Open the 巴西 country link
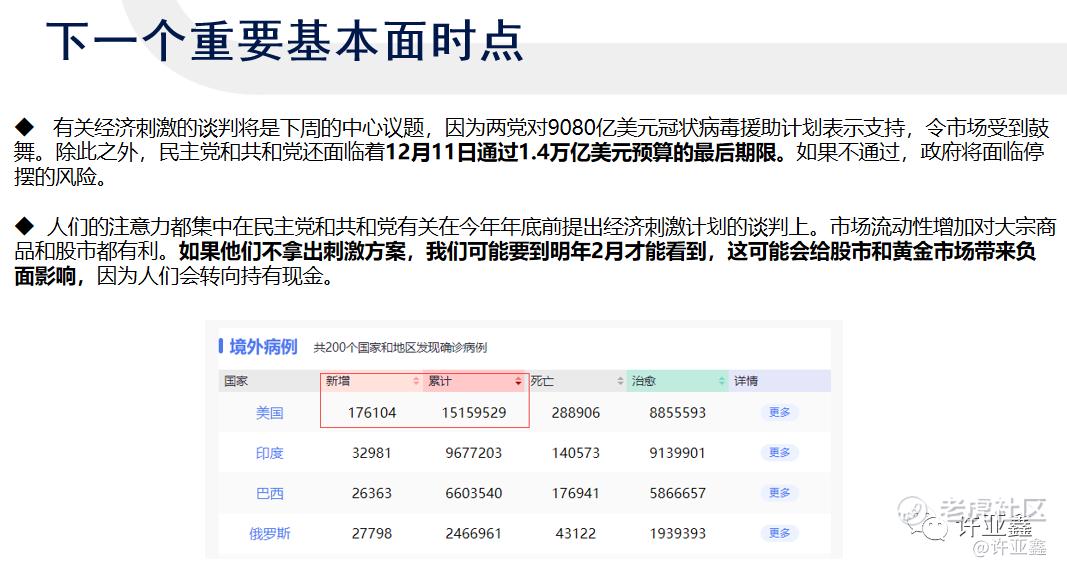 (269, 493)
